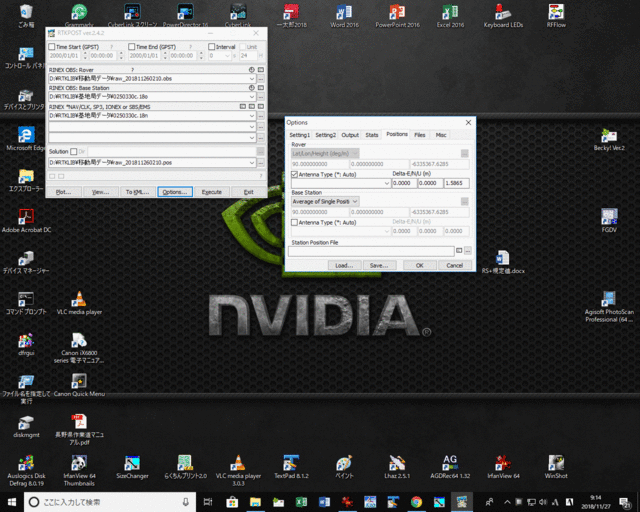This screenshot has width=640, height=512.
Task: Expand the empty dropdown below the navigation file
Action: point(252,127)
